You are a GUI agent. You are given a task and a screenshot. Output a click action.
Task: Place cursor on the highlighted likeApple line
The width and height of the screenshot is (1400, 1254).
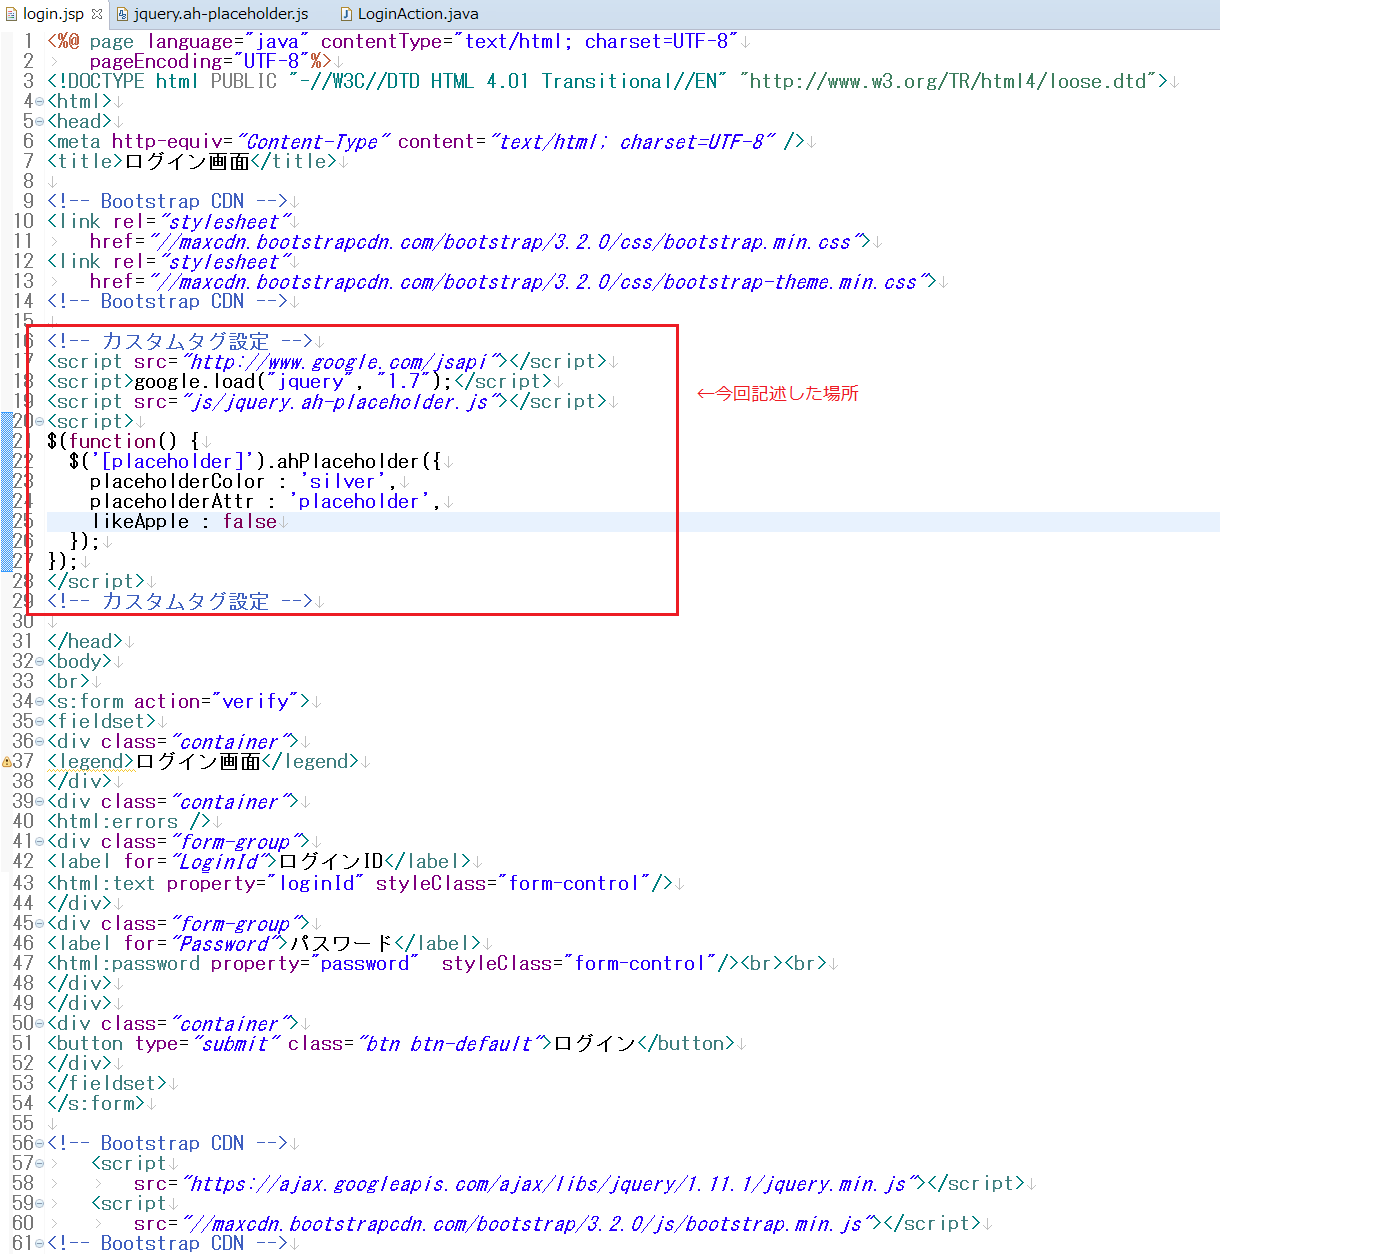(x=183, y=521)
